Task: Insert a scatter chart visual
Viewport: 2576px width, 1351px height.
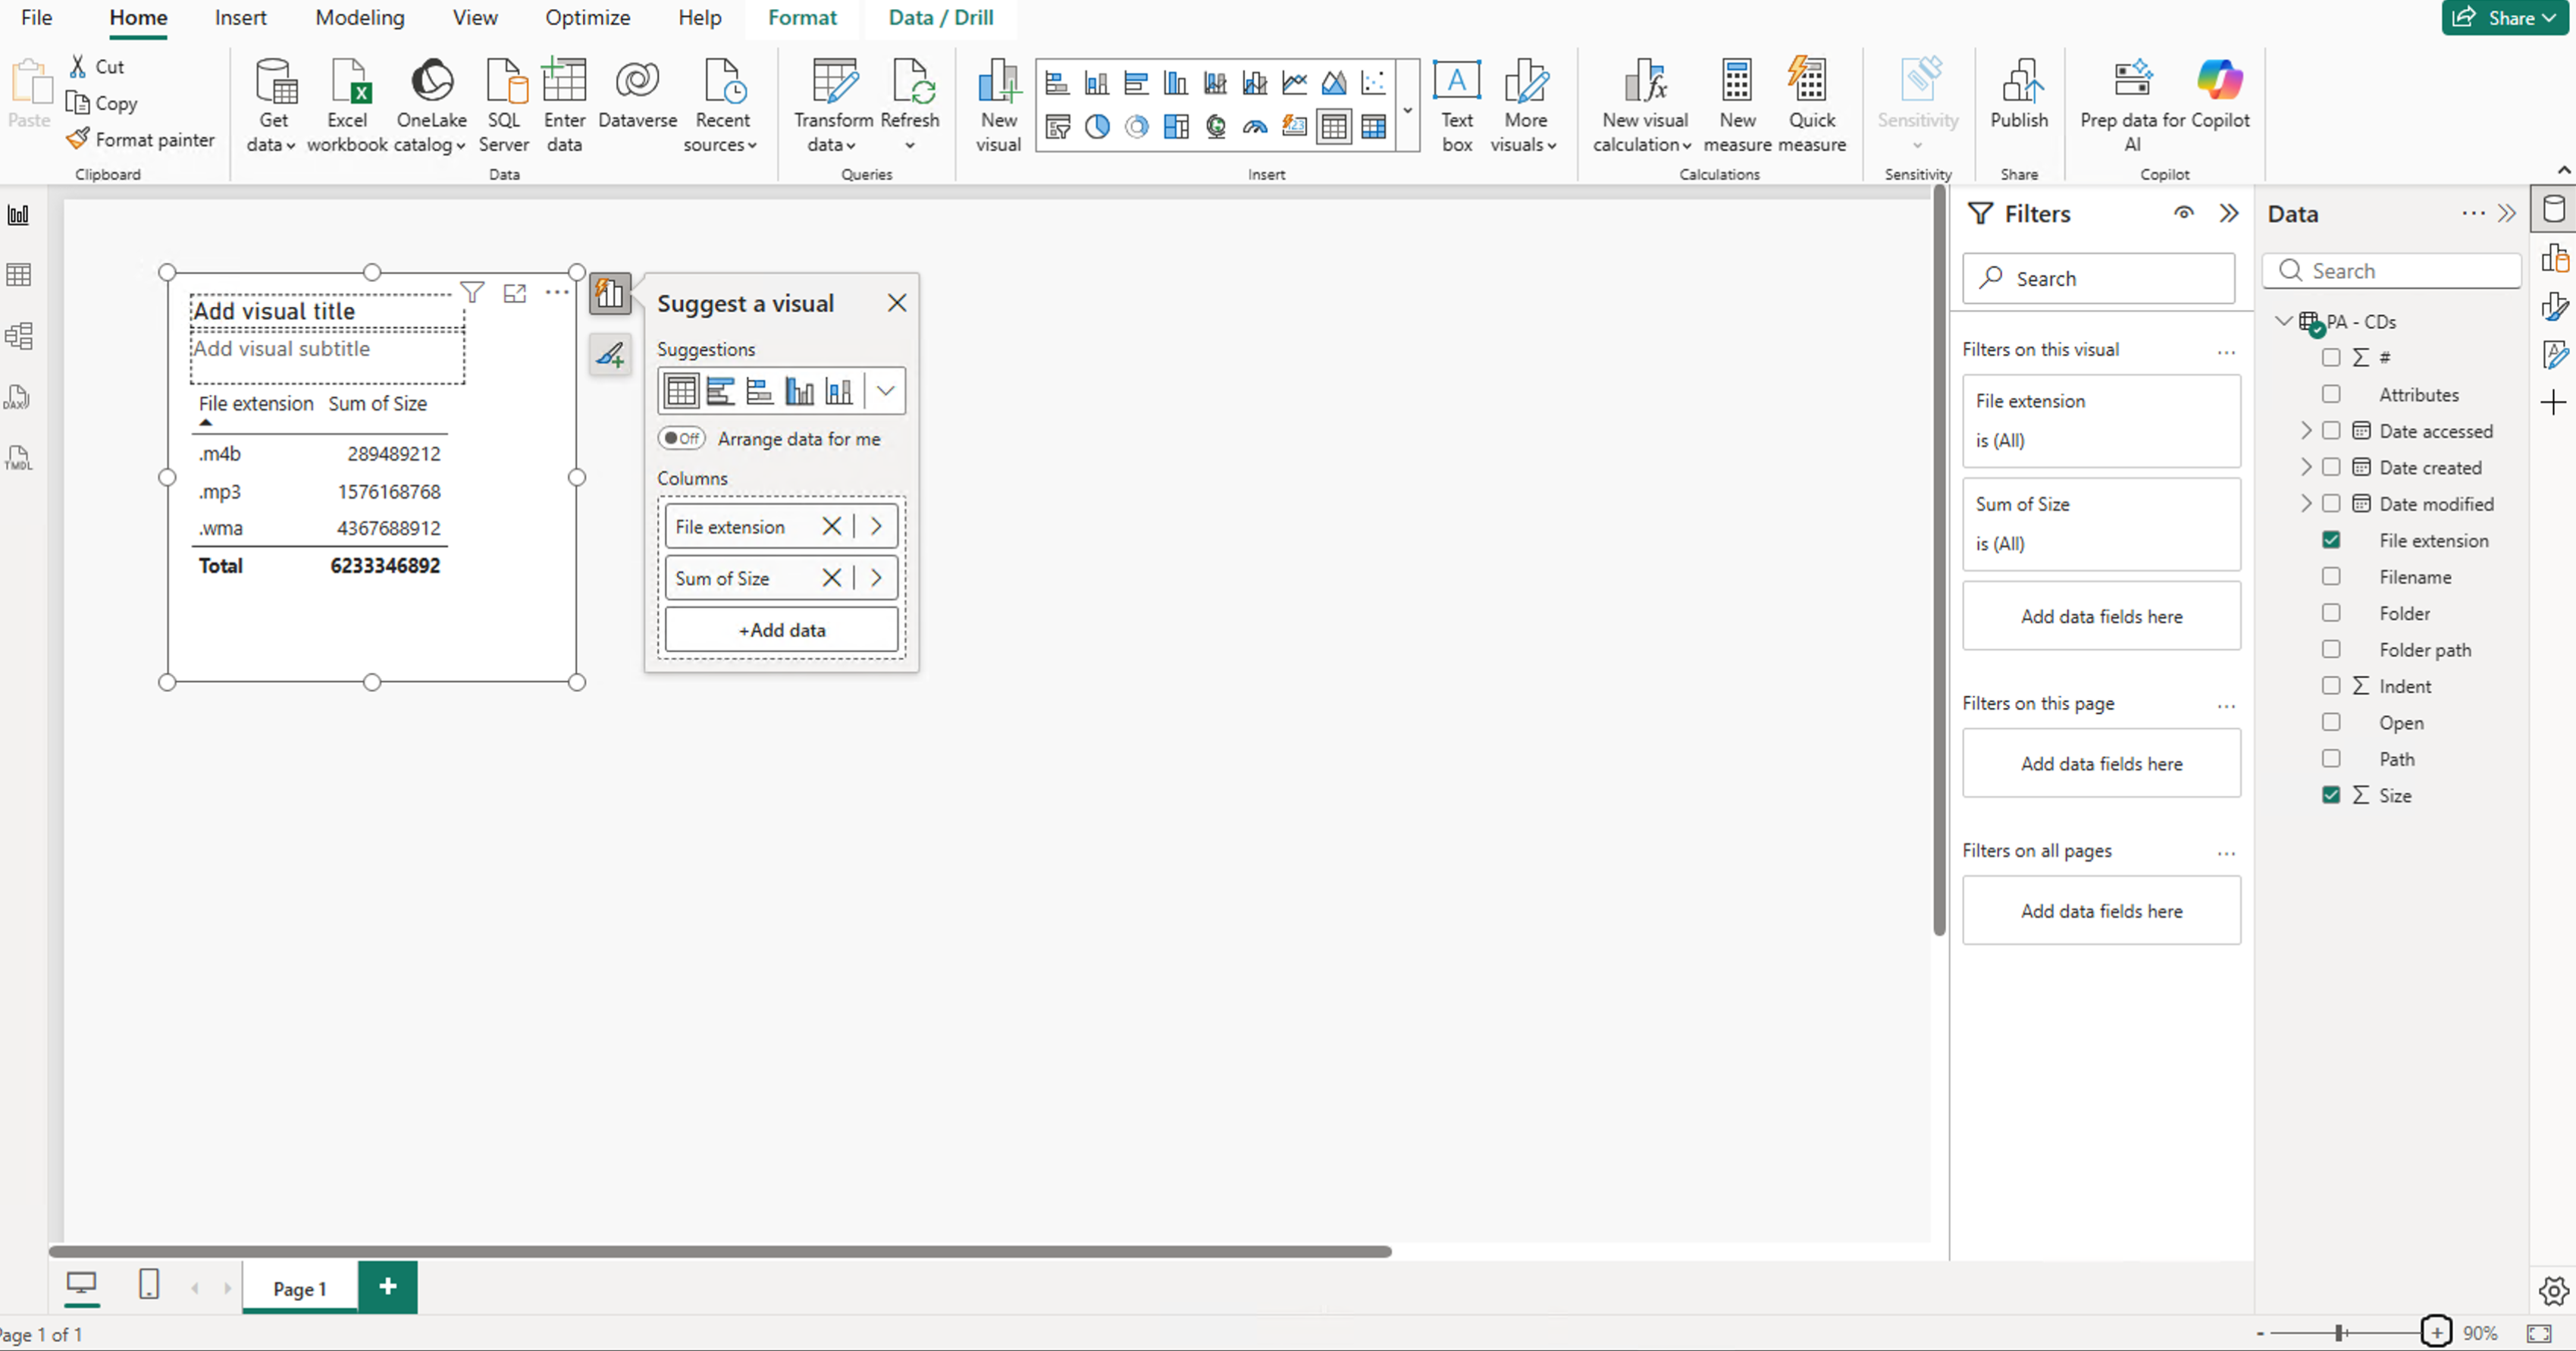Action: point(1374,83)
